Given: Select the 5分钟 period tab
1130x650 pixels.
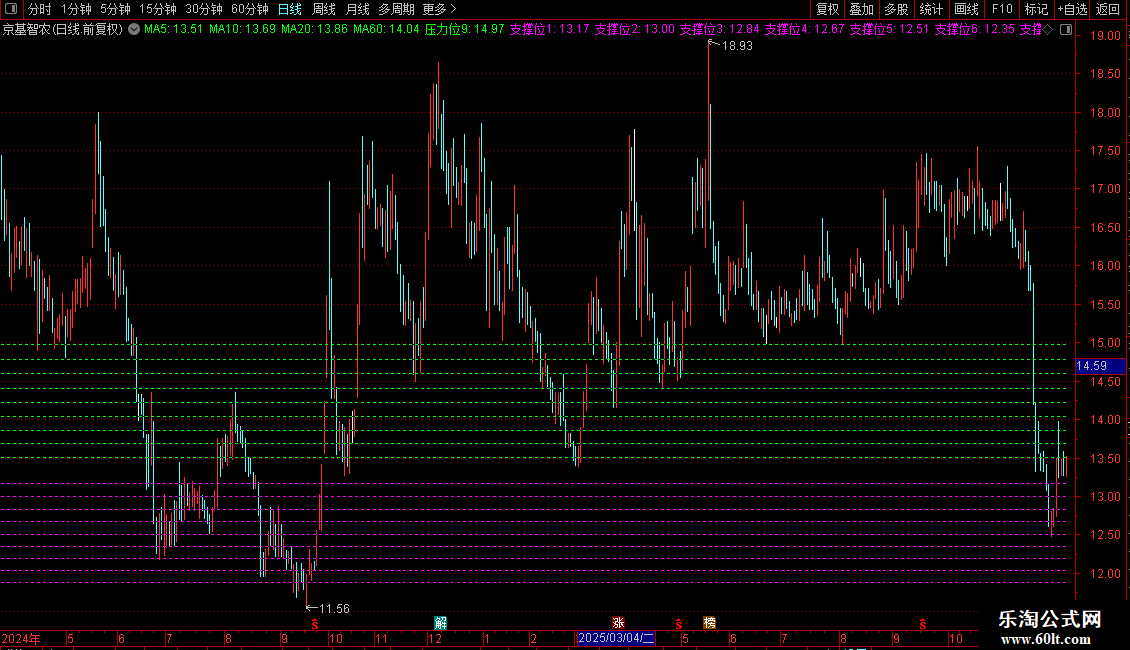Looking at the screenshot, I should pos(115,9).
